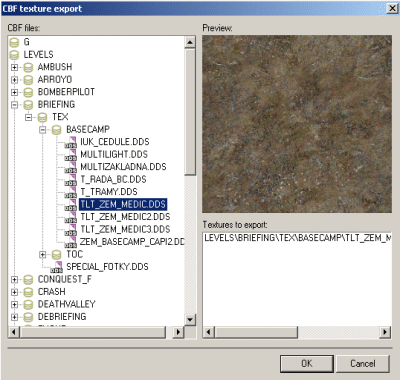This screenshot has height=380, width=400.
Task: Click the DDS icon beside SPECIAL_FOTKY.DDS
Action: pos(57,267)
